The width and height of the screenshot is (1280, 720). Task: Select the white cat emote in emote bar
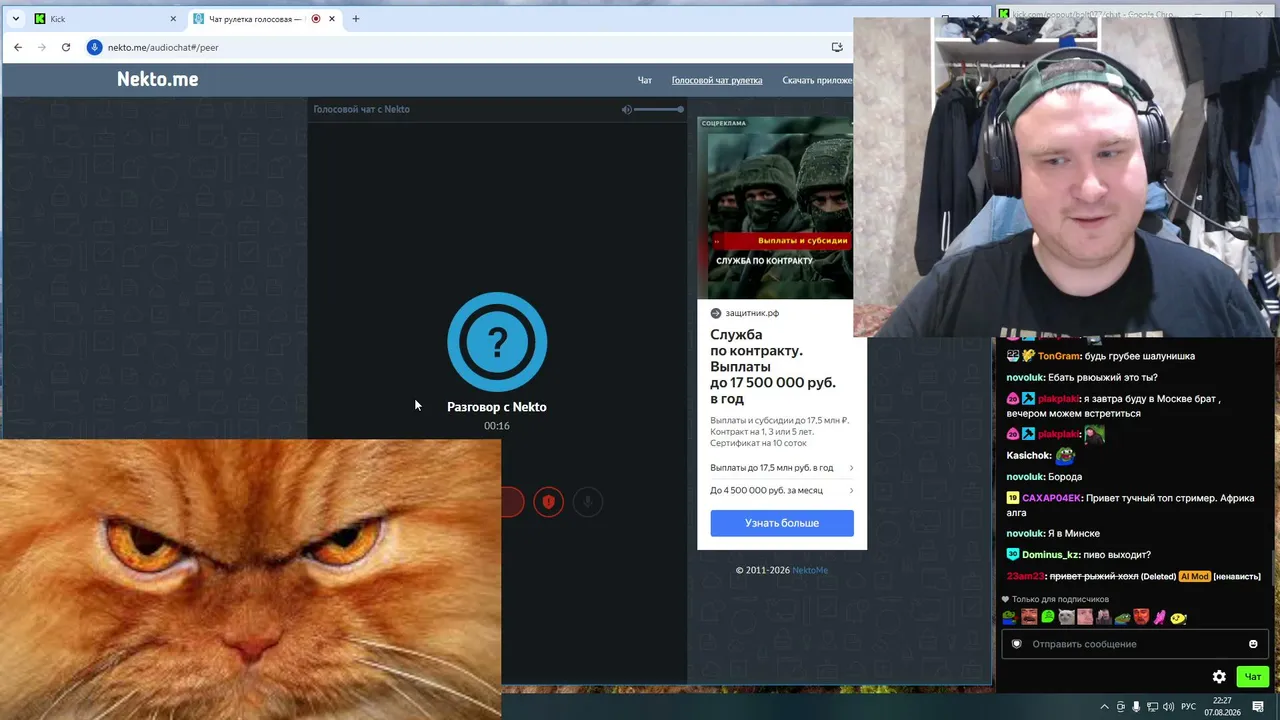tap(1066, 618)
